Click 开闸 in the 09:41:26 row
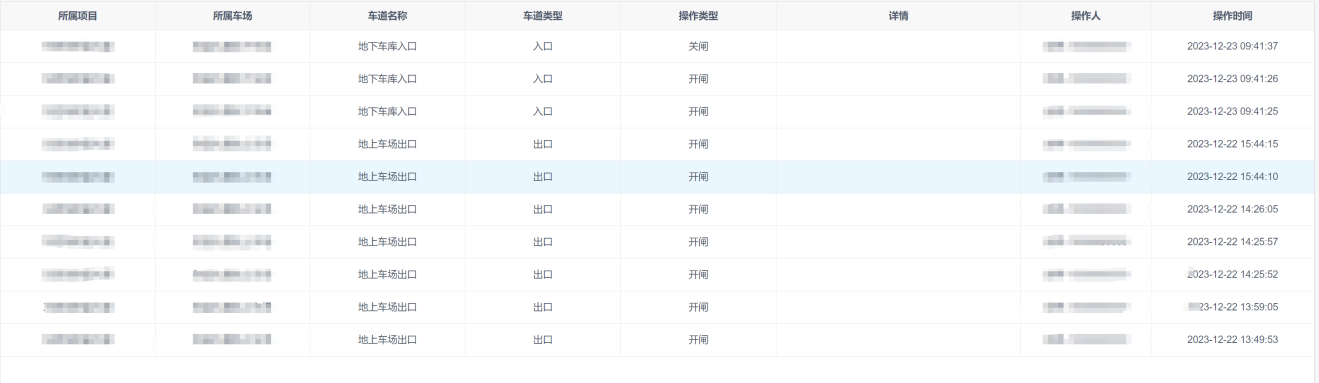The width and height of the screenshot is (1319, 383). click(698, 79)
